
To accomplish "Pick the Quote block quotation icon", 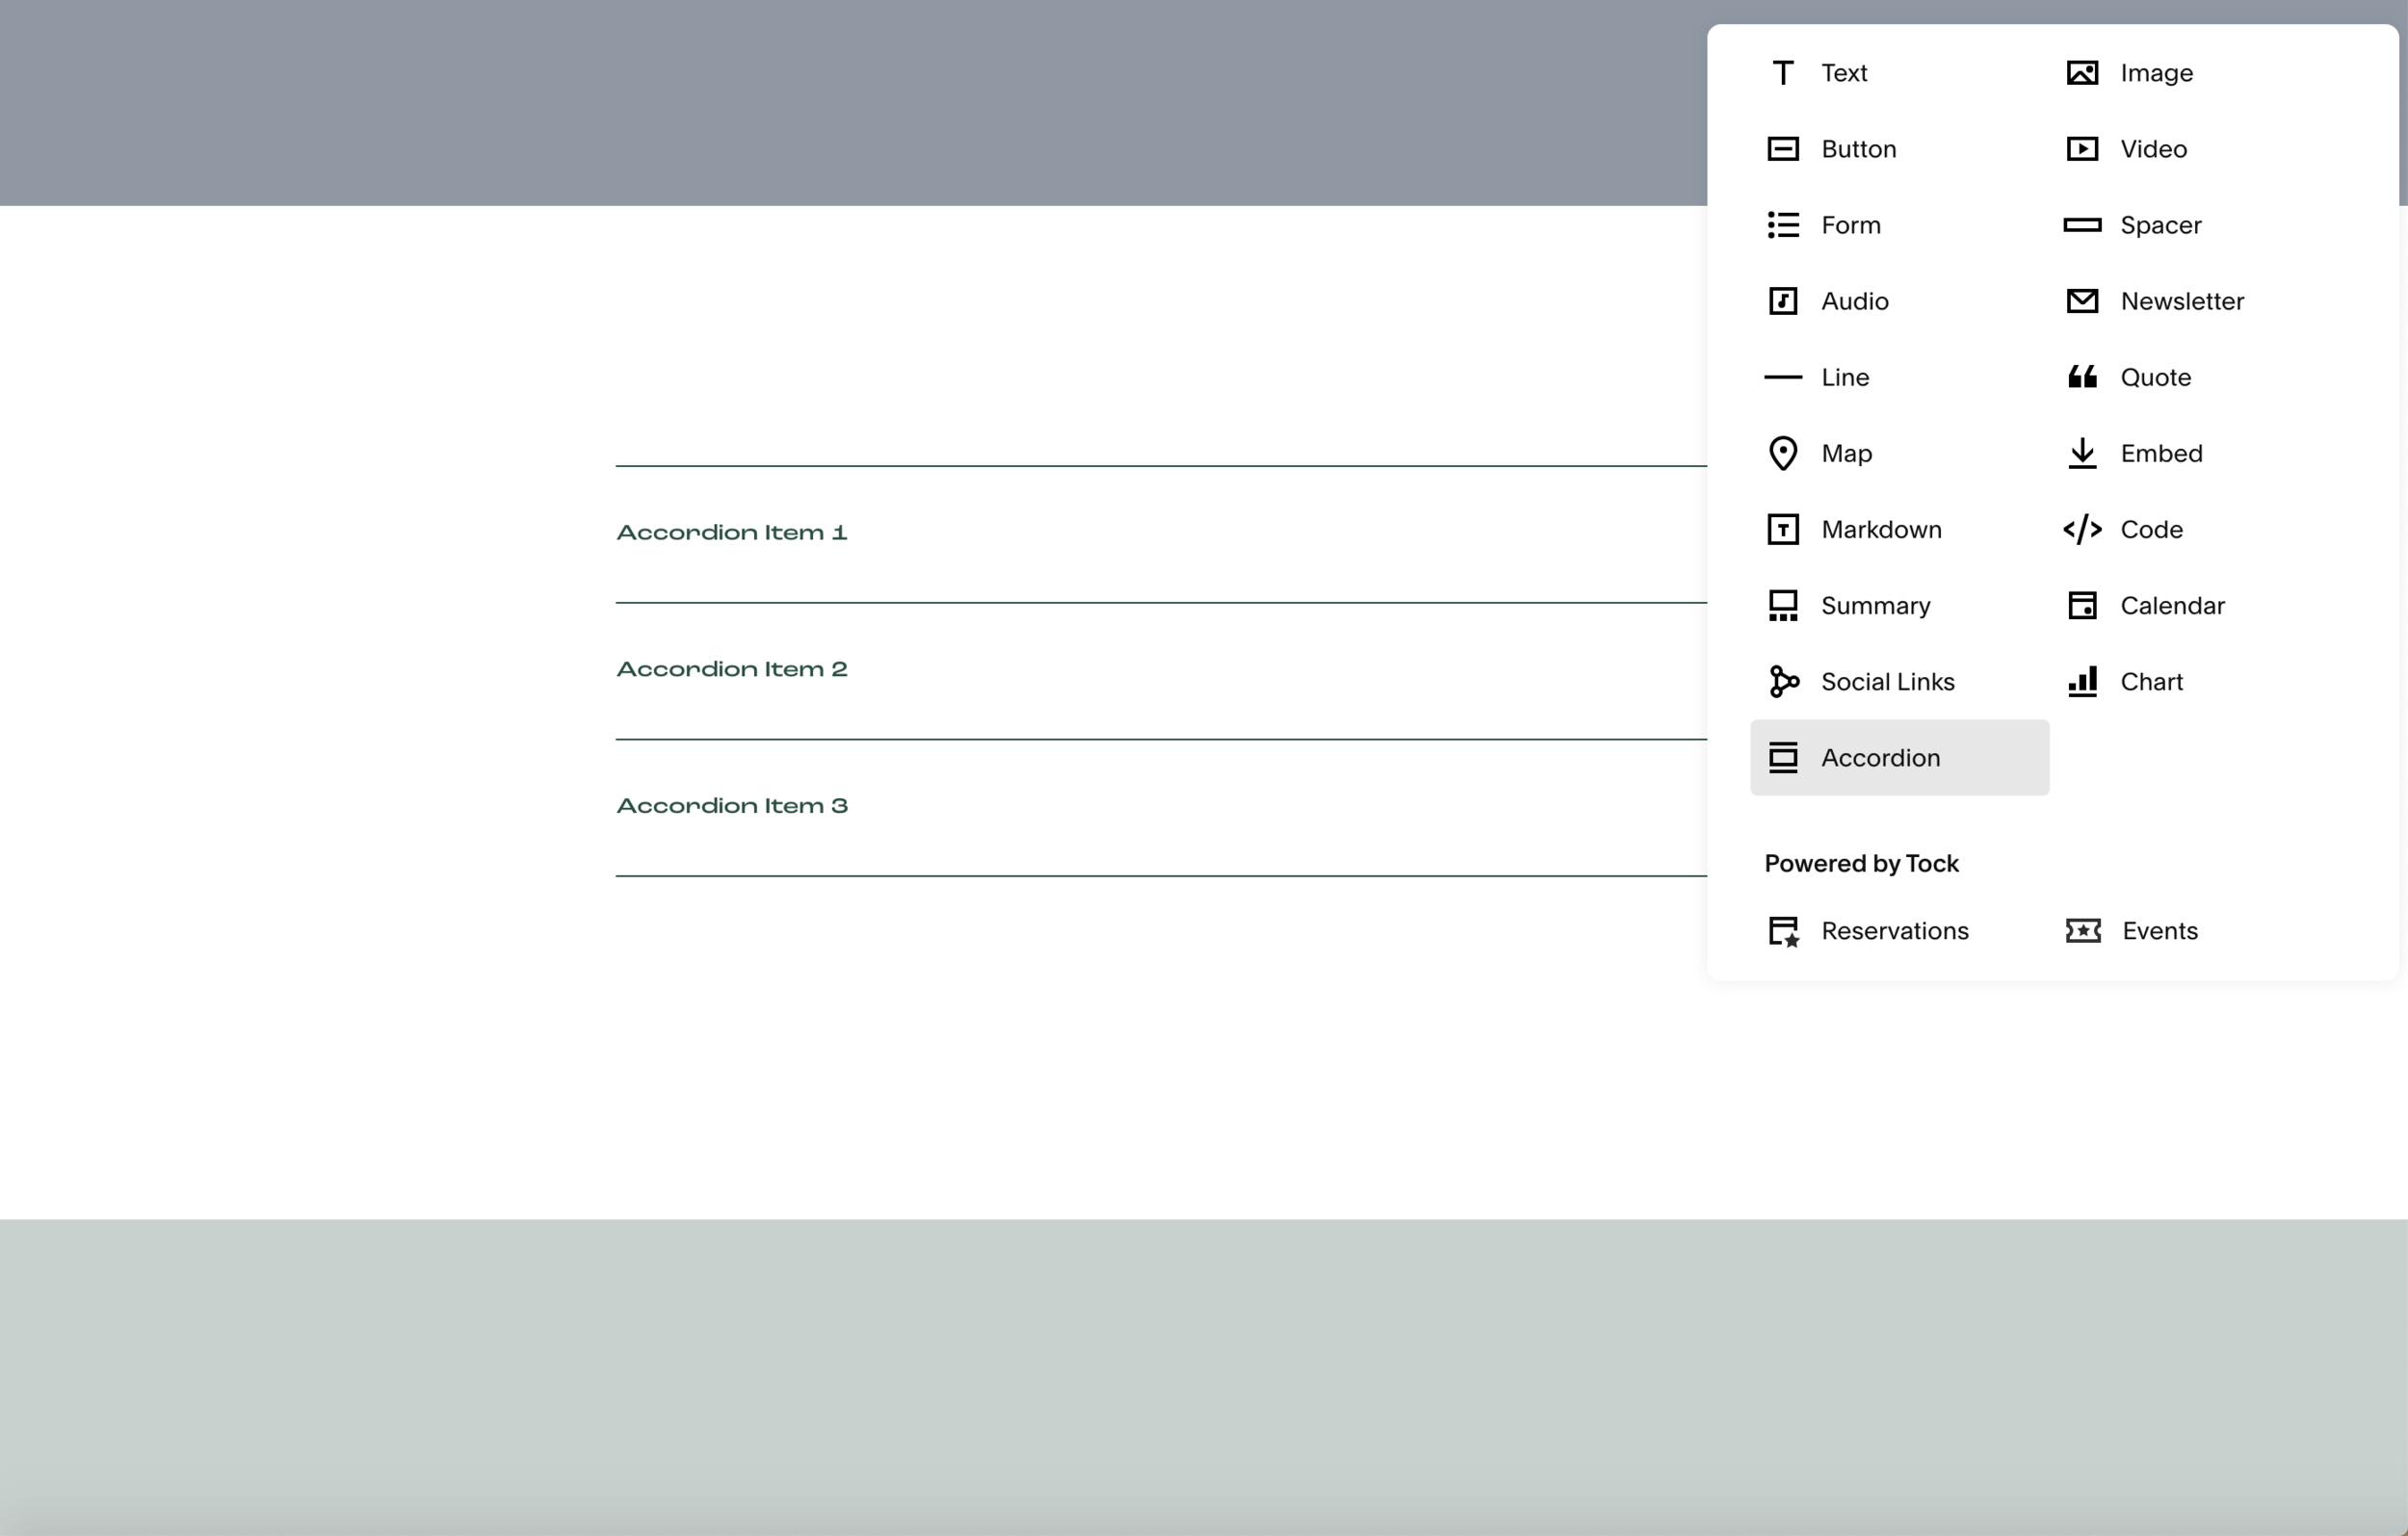I will pos(2082,377).
